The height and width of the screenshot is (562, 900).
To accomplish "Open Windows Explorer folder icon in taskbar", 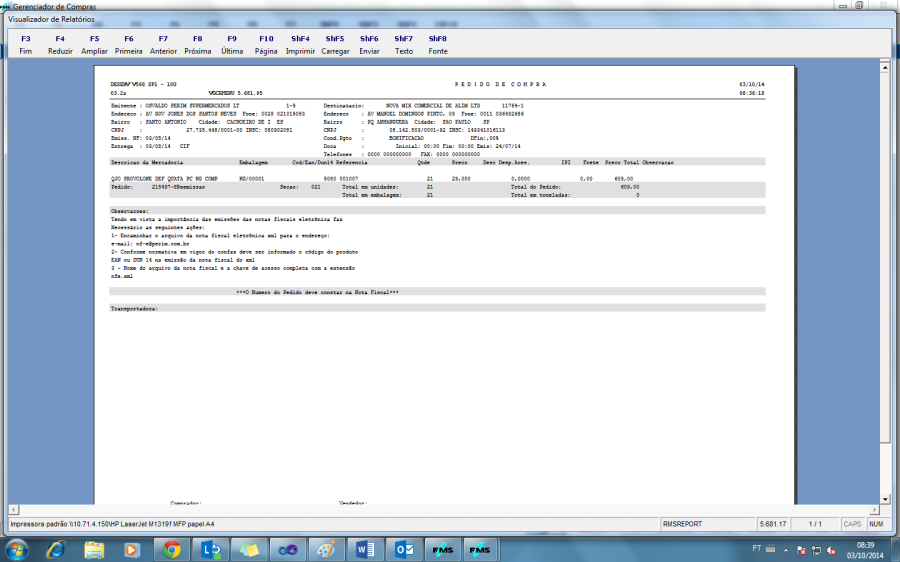I will (94, 550).
